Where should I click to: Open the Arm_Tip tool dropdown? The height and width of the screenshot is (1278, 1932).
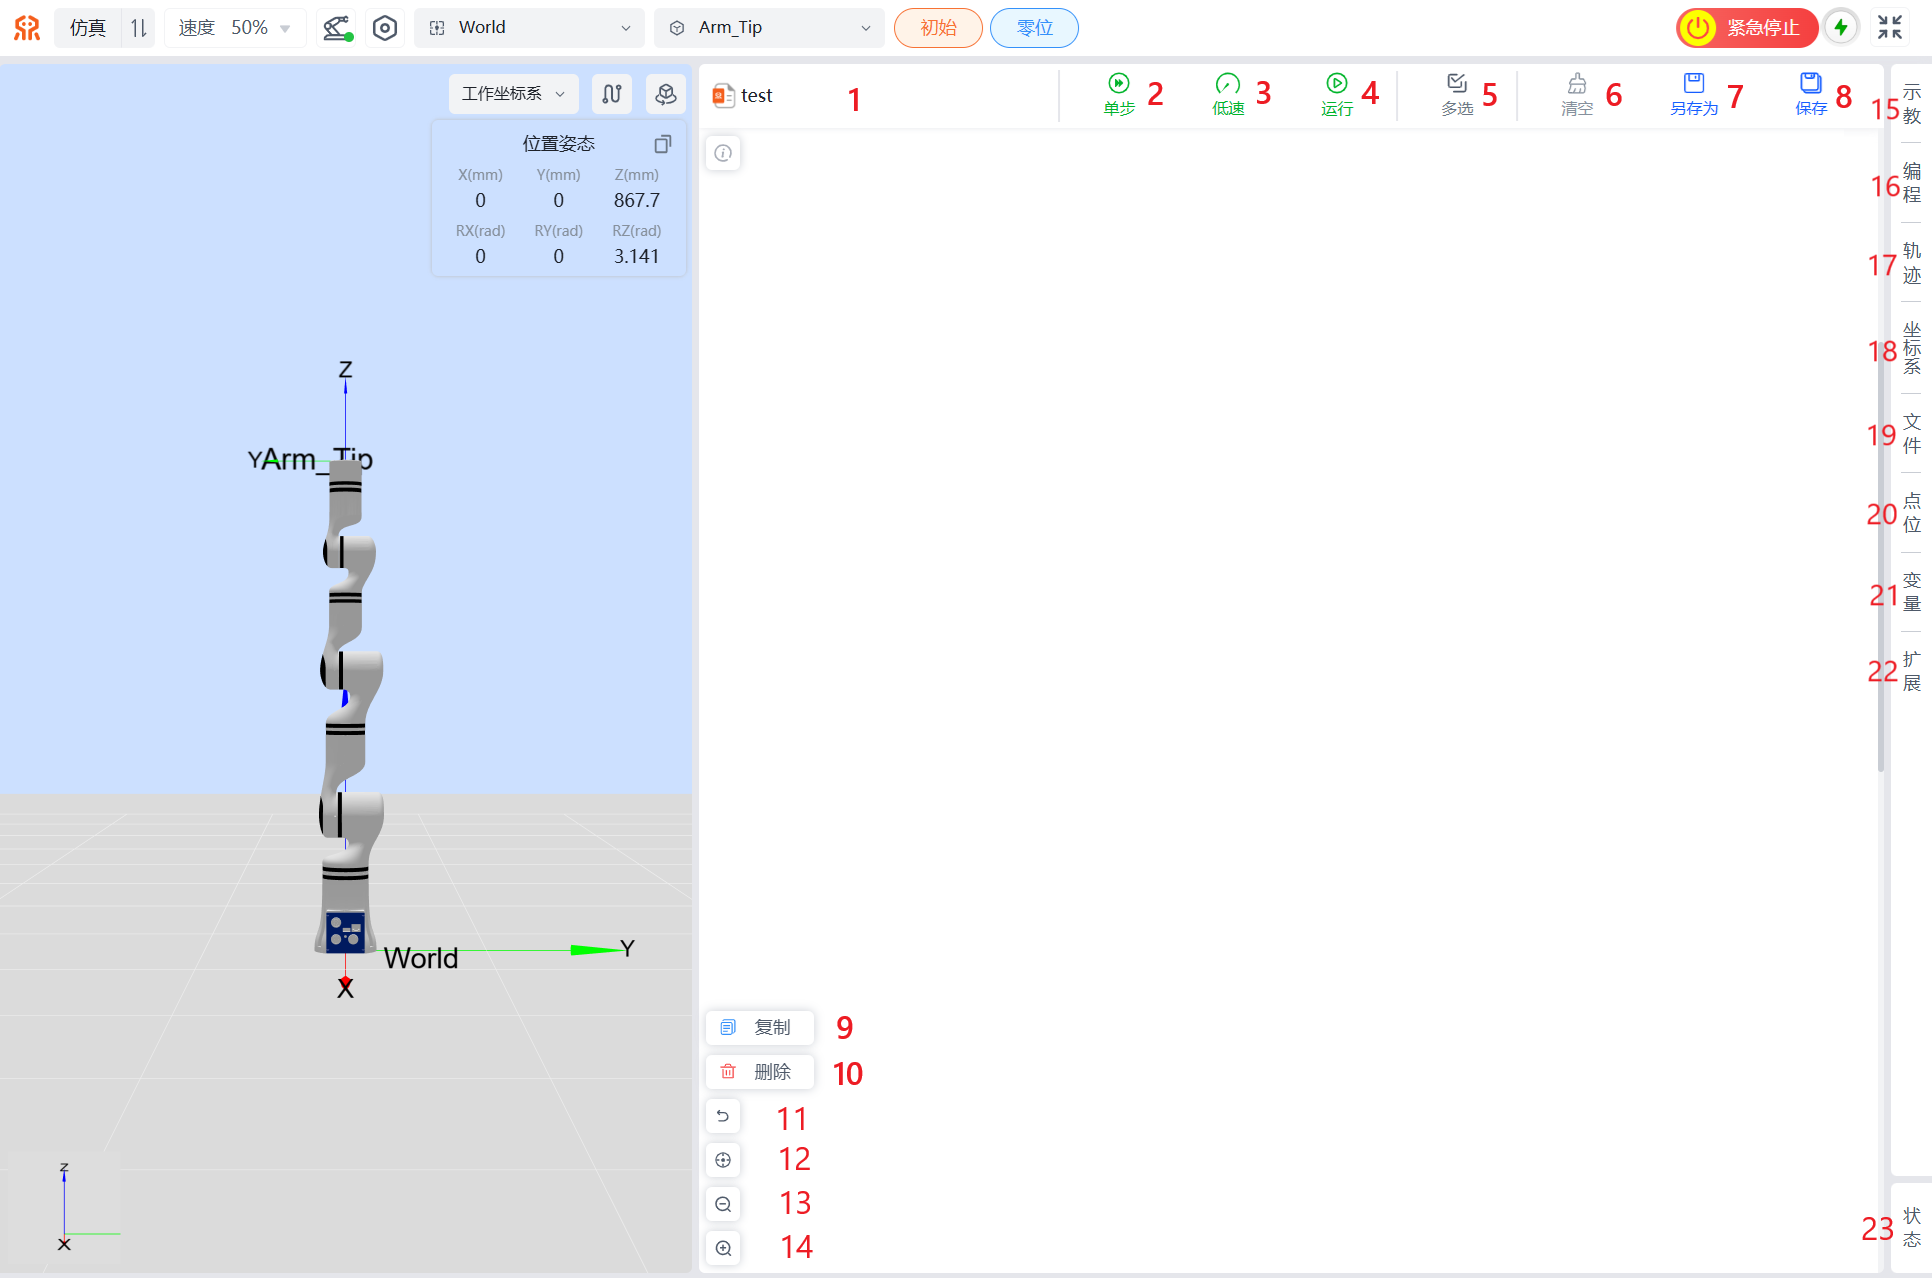[768, 28]
